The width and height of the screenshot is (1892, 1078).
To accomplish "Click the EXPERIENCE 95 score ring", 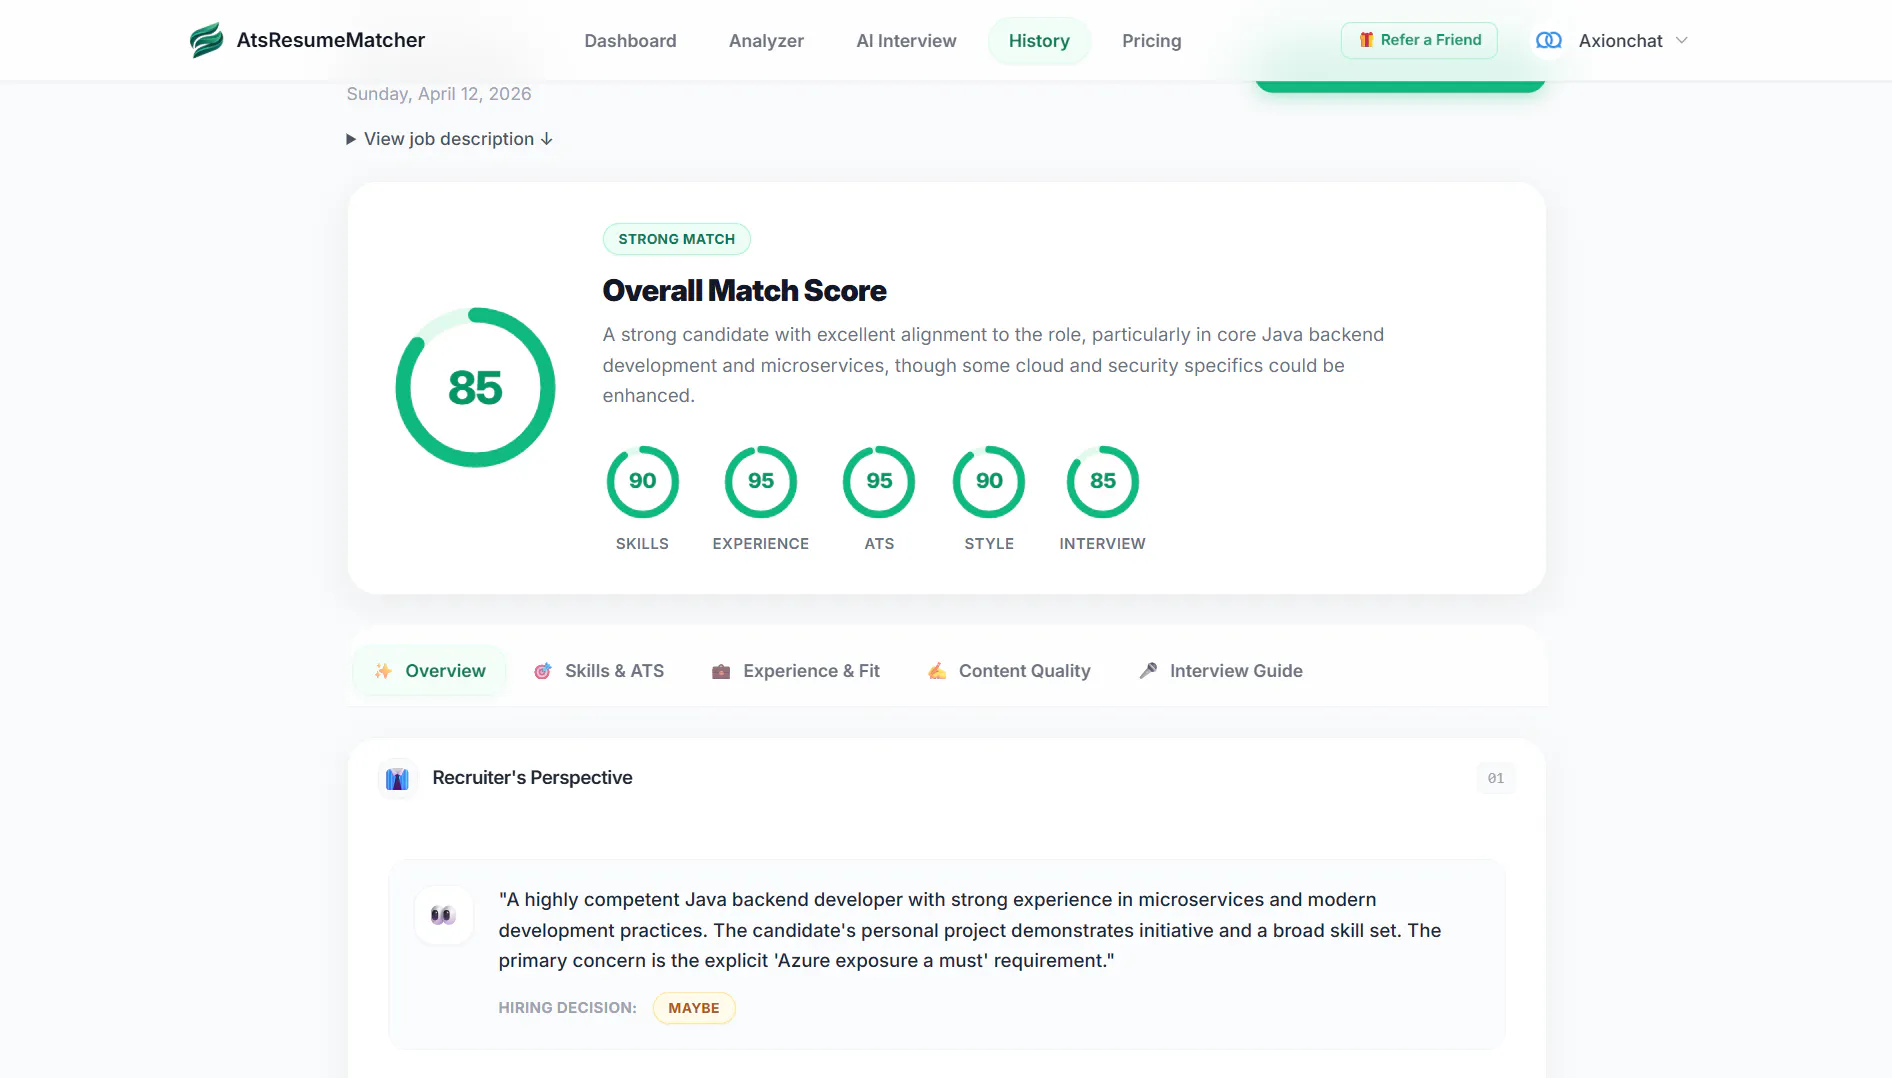I will 761,482.
